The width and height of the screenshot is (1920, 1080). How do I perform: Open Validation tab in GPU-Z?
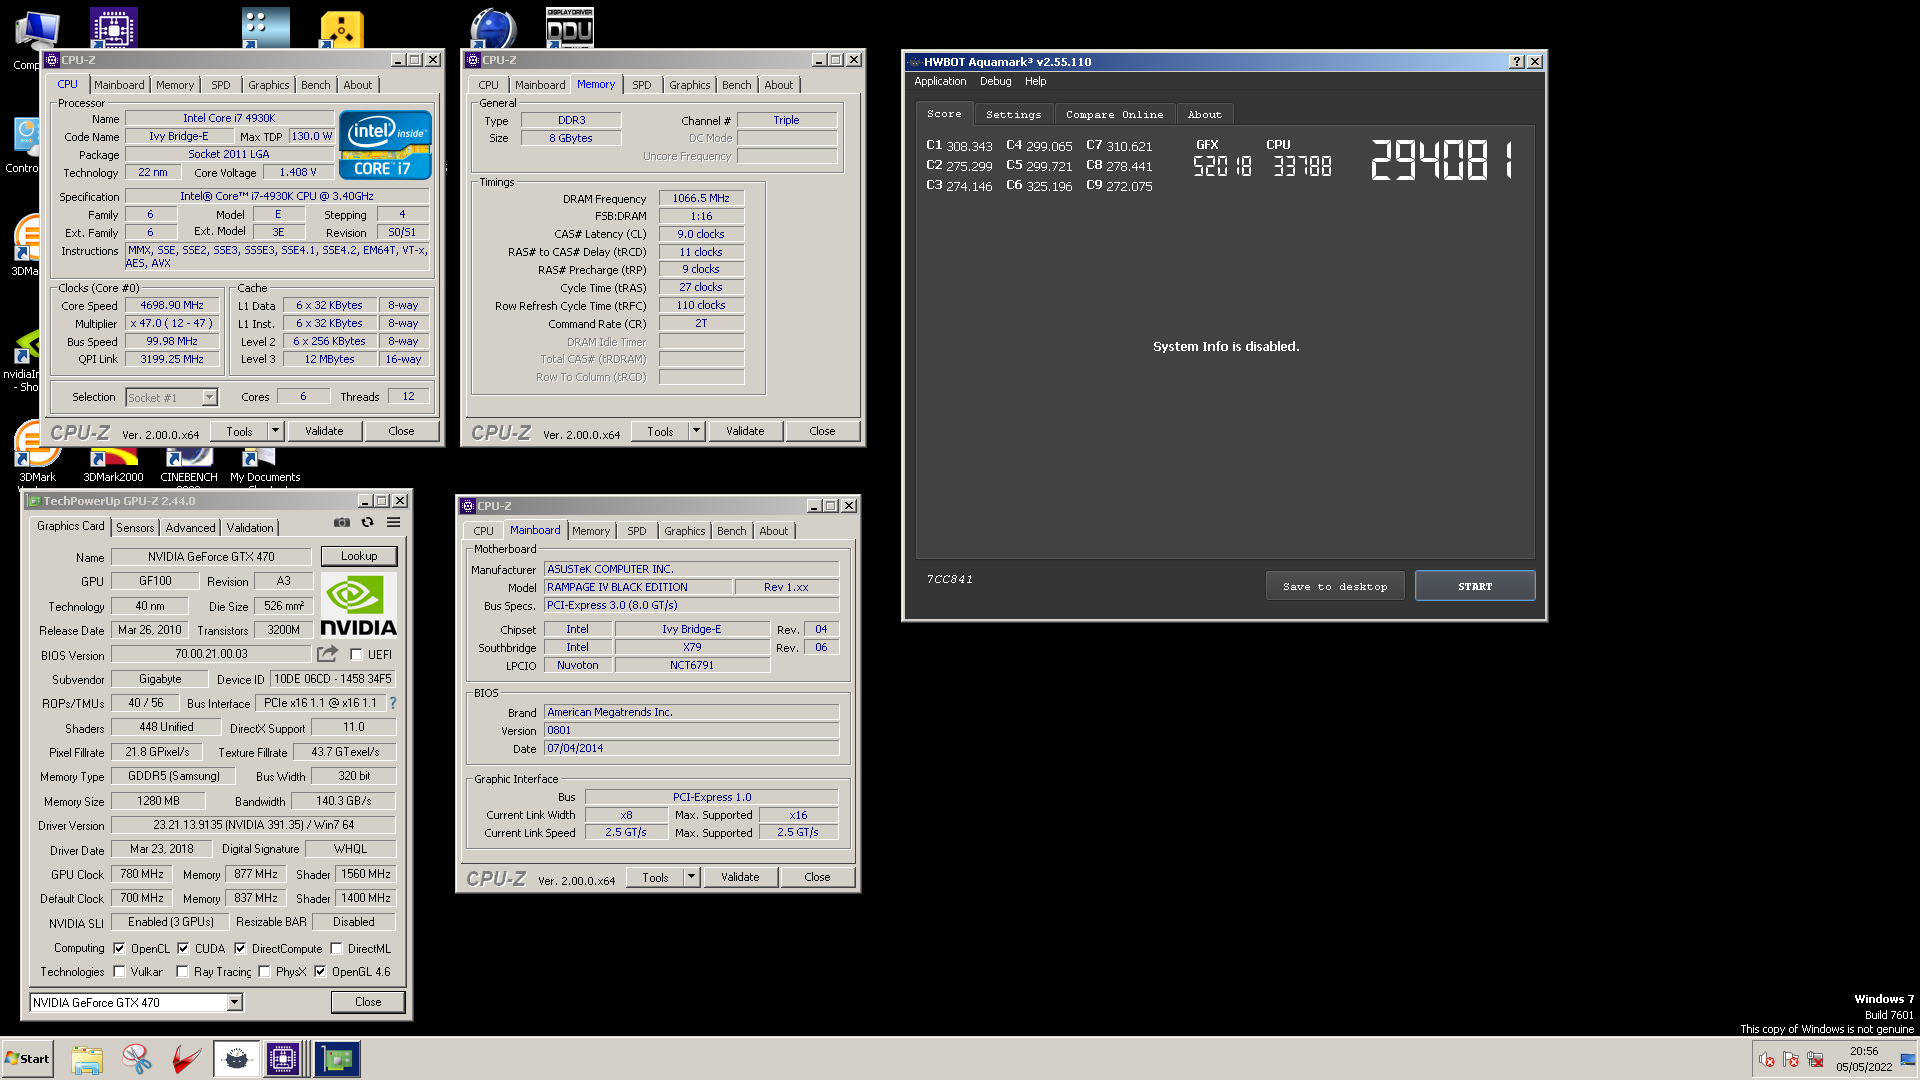[x=250, y=528]
